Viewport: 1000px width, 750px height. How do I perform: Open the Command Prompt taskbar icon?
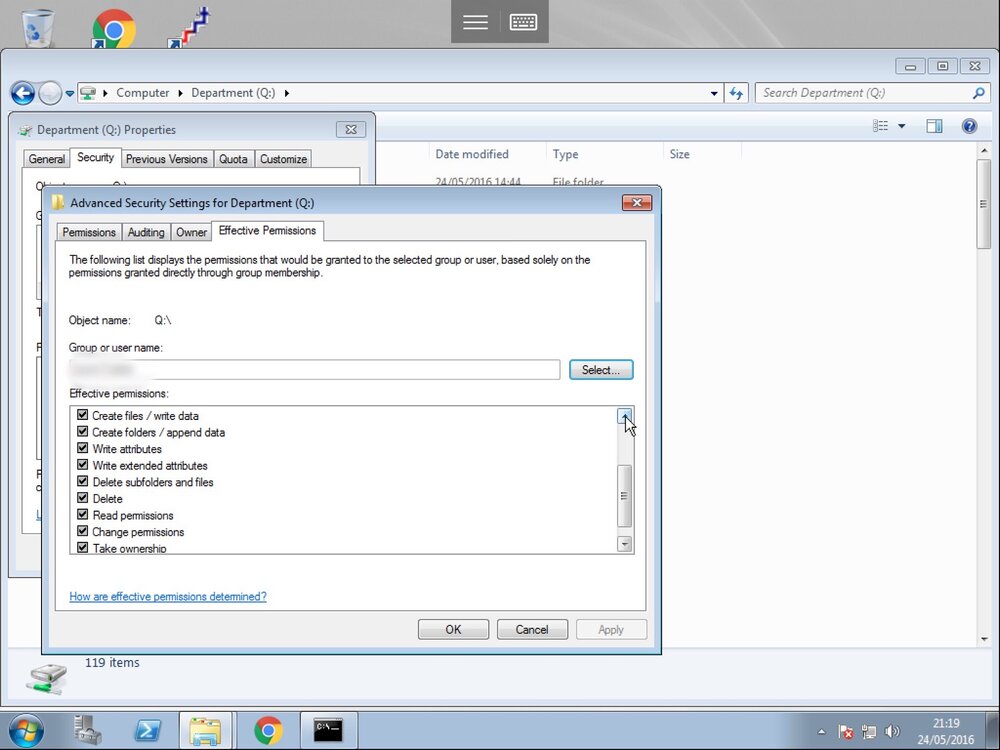pyautogui.click(x=328, y=730)
